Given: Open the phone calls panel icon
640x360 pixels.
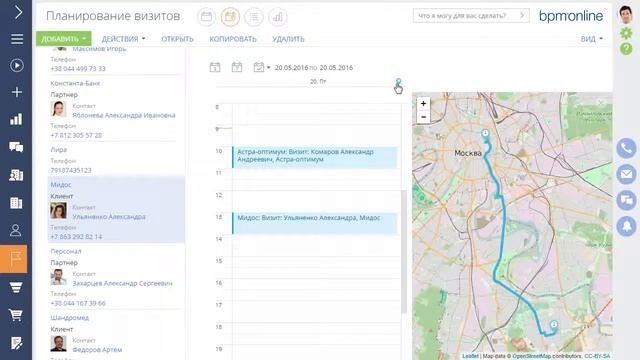Looking at the screenshot, I should [627, 148].
